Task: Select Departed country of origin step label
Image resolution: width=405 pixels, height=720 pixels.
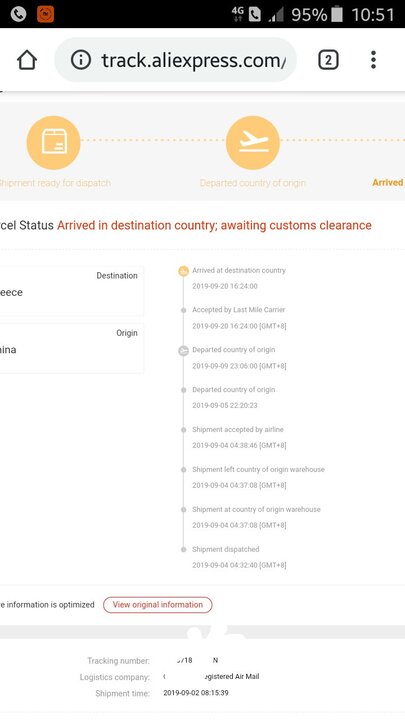Action: 253,183
